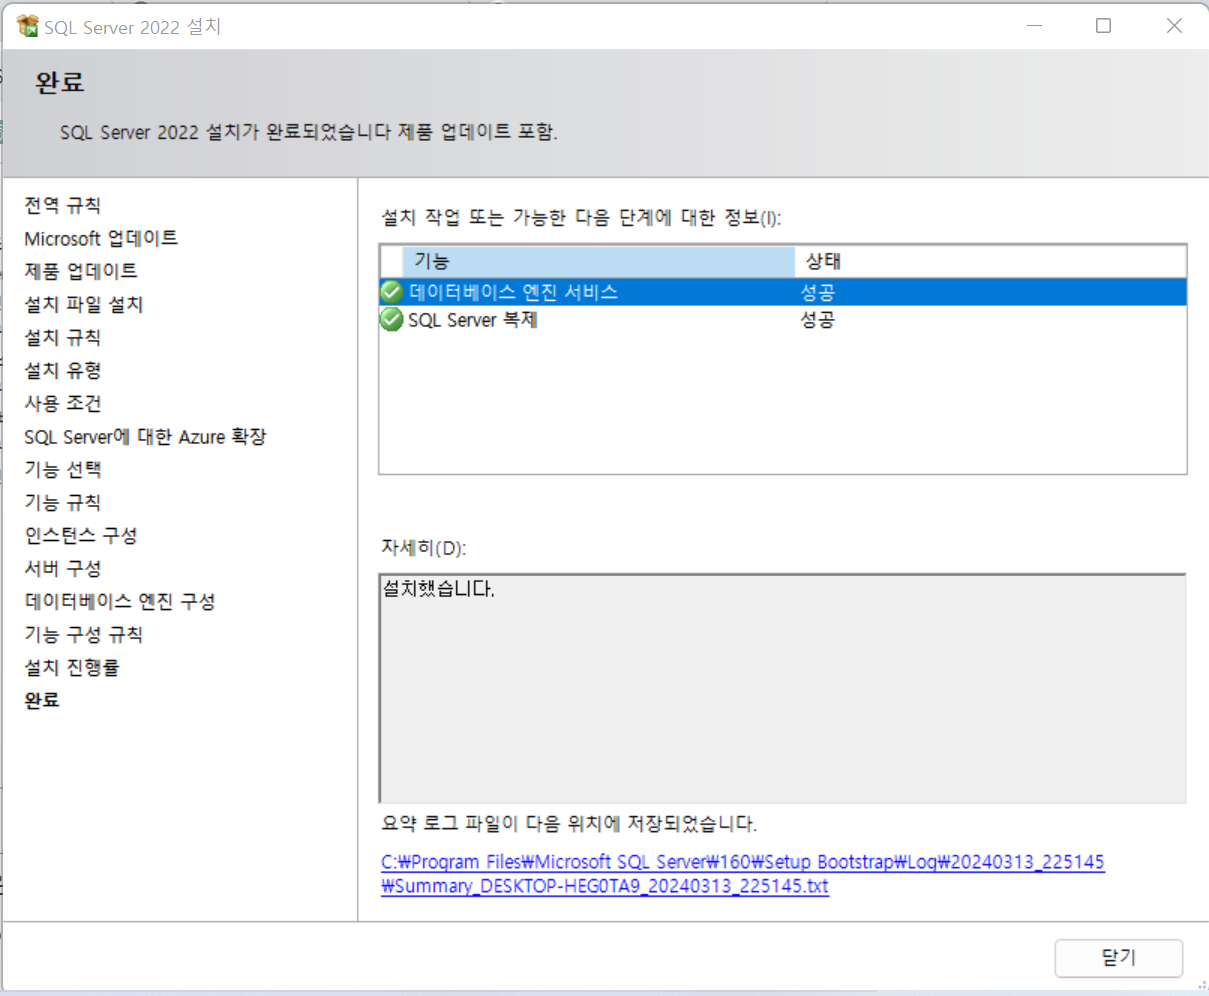Click the 기능 구성 규칙 step

83,634
